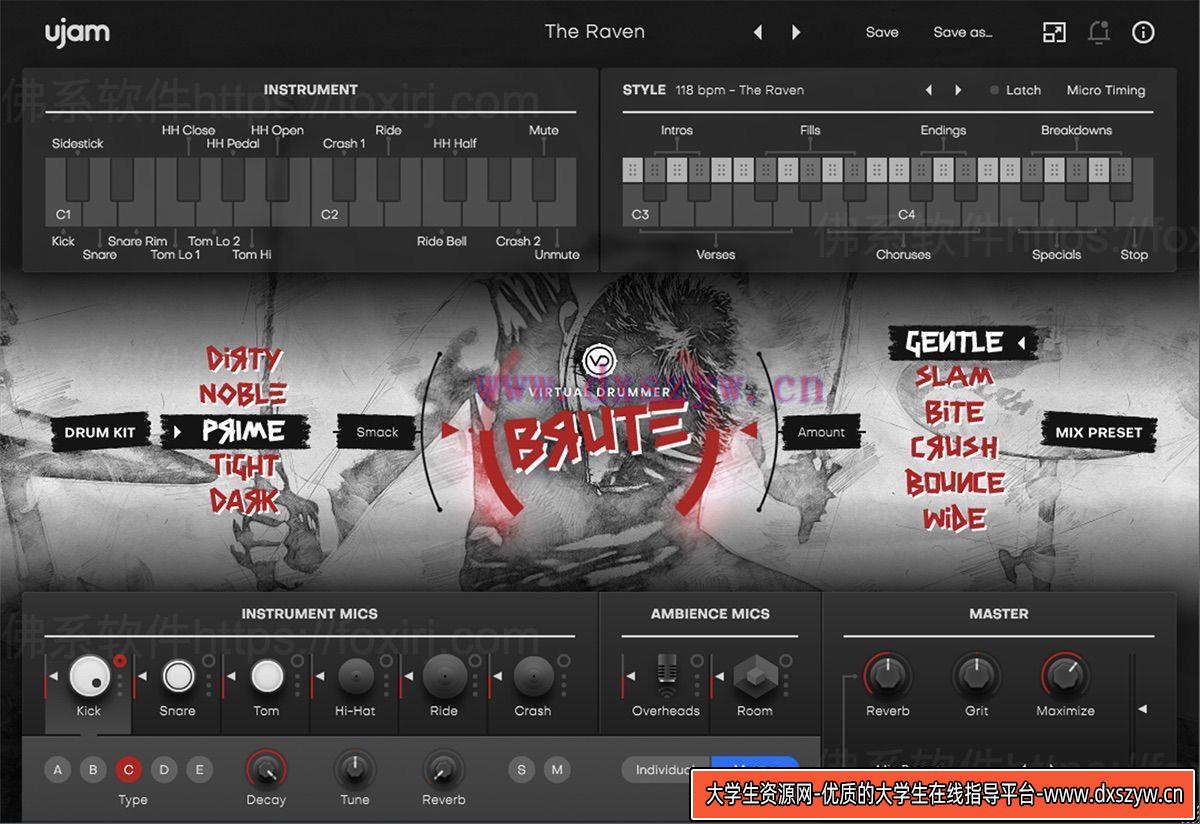Choose the Slam mix preset
This screenshot has width=1200, height=824.
click(954, 378)
